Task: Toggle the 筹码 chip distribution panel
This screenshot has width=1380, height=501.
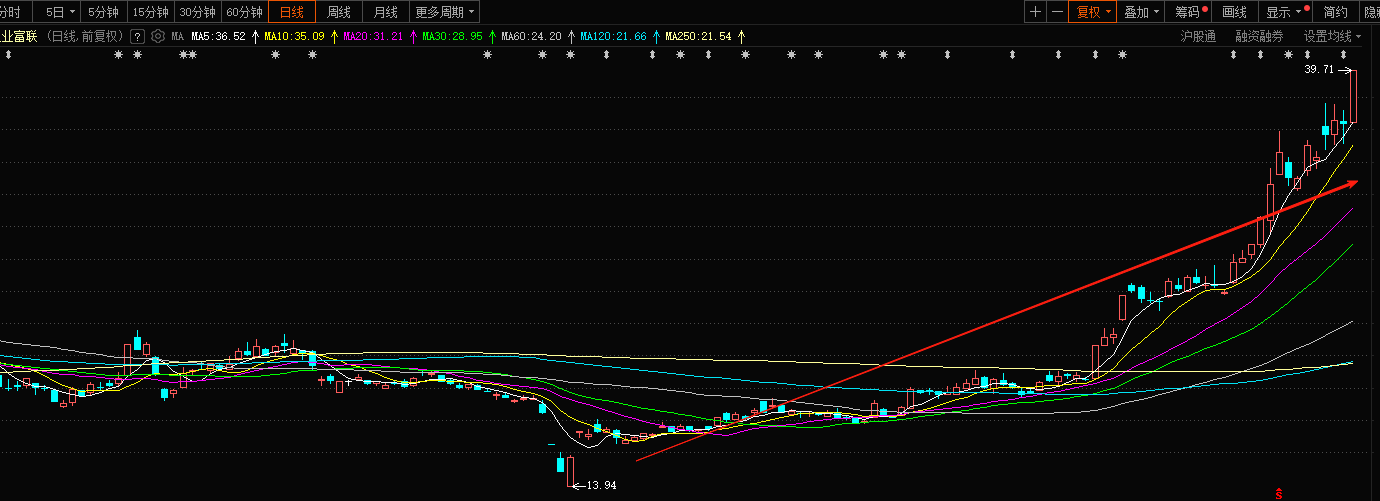Action: (1187, 12)
